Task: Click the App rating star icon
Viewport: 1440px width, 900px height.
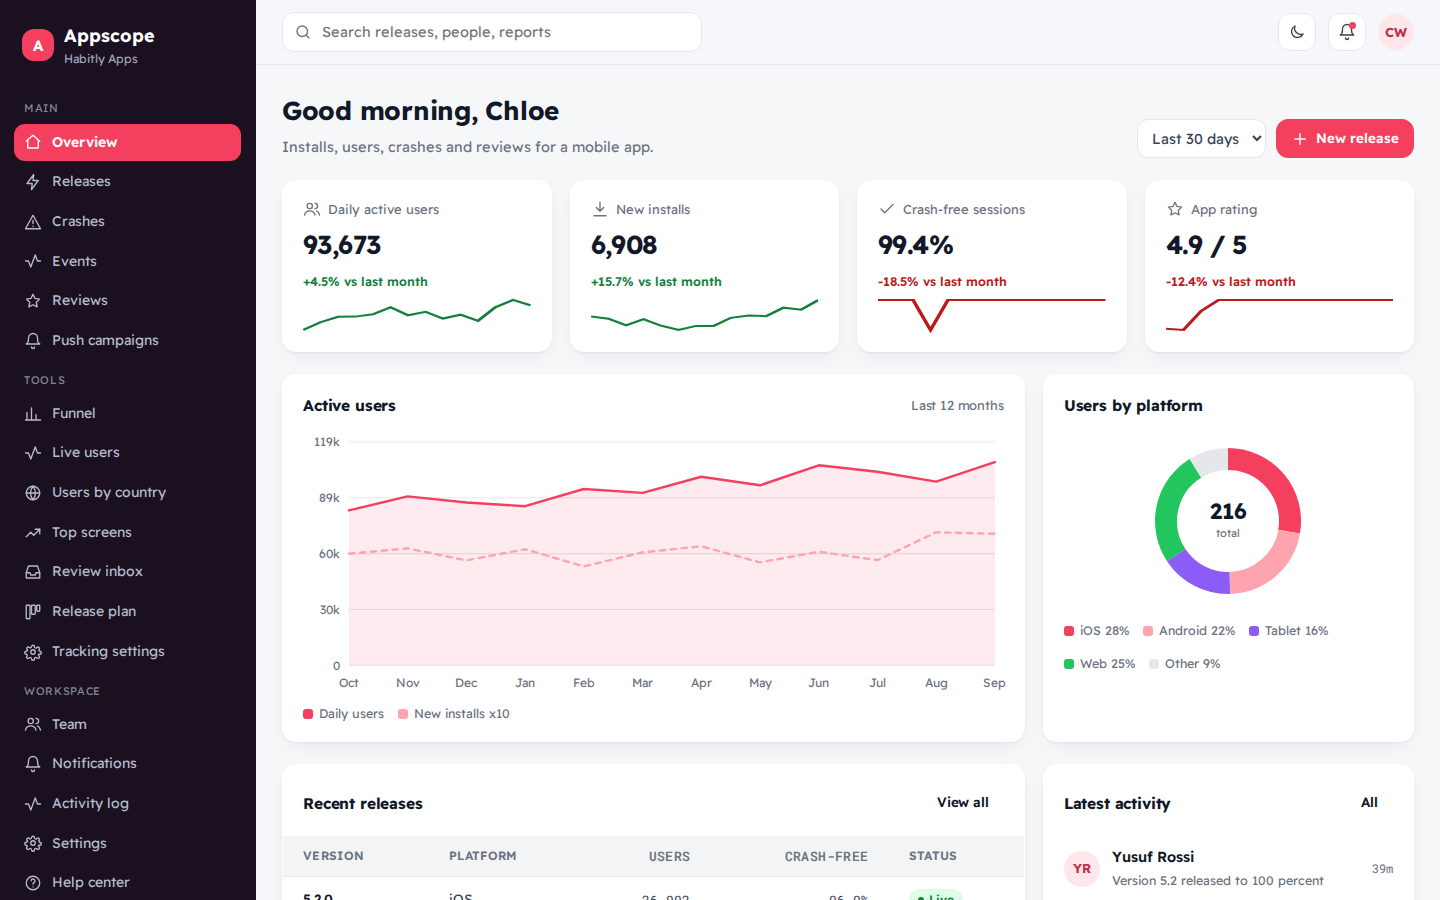Action: pos(1175,209)
